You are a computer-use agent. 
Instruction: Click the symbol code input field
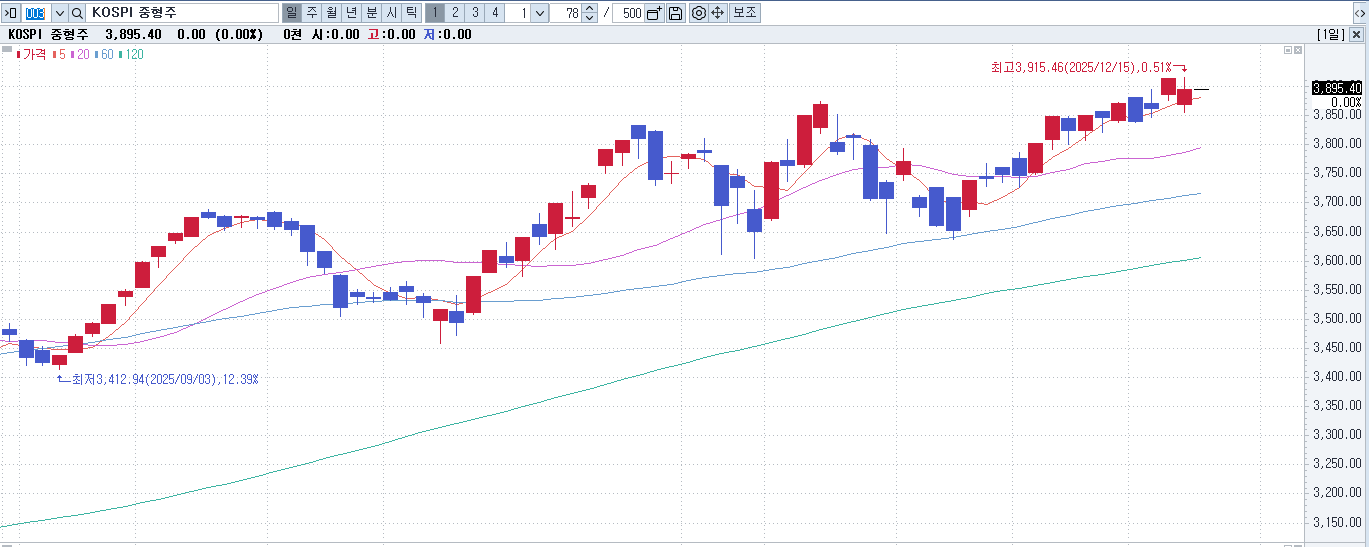point(35,13)
